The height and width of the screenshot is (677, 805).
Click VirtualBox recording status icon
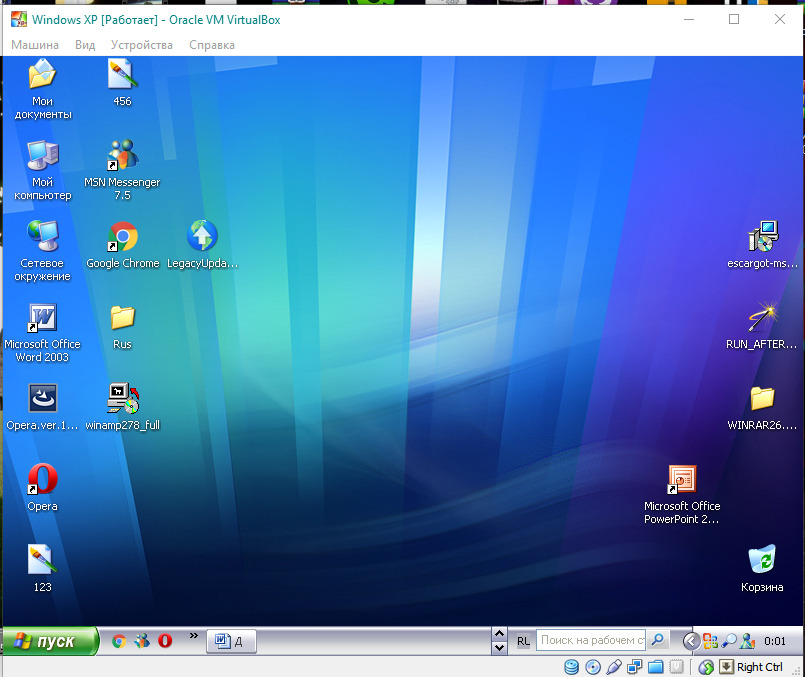coord(677,667)
